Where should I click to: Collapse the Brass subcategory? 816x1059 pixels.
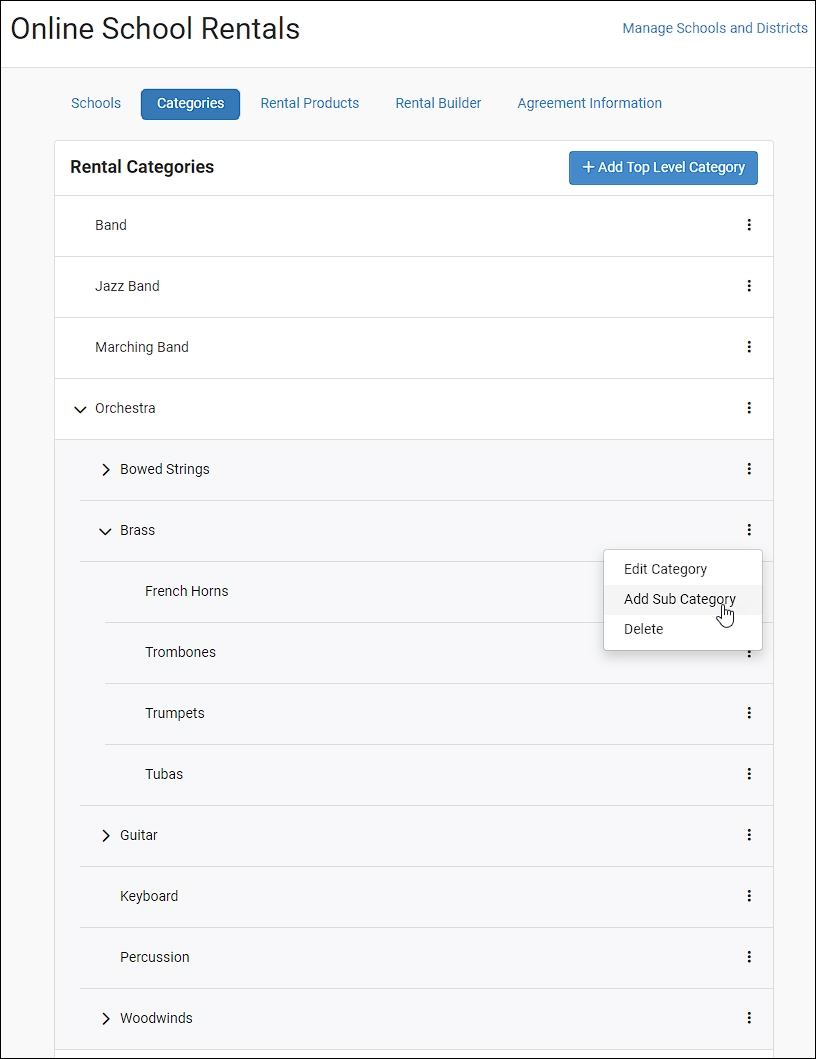(105, 532)
